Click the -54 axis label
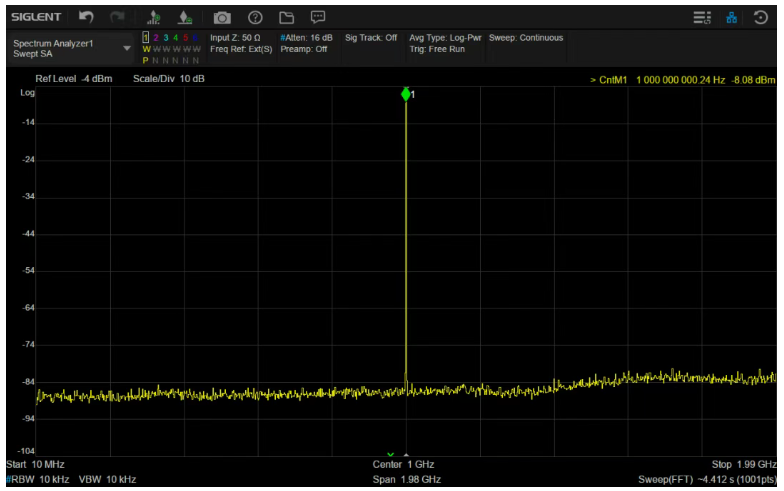 point(28,270)
